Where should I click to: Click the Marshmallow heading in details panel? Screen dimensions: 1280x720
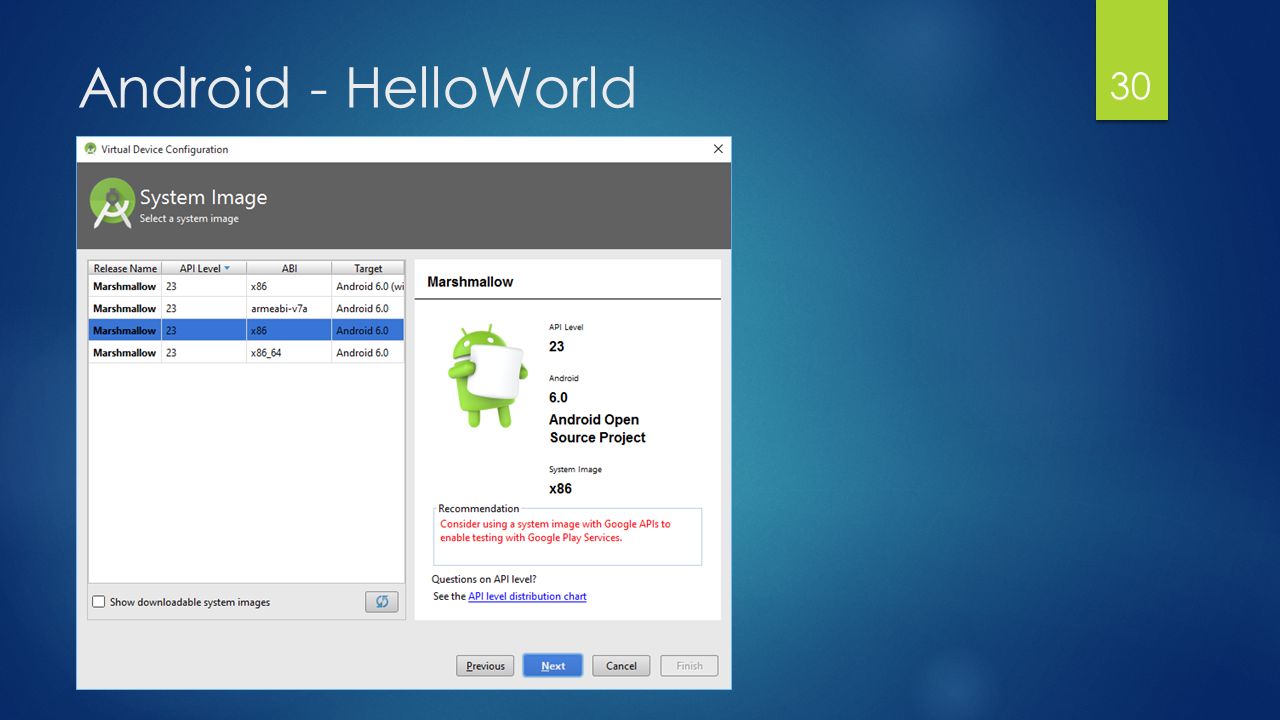470,282
